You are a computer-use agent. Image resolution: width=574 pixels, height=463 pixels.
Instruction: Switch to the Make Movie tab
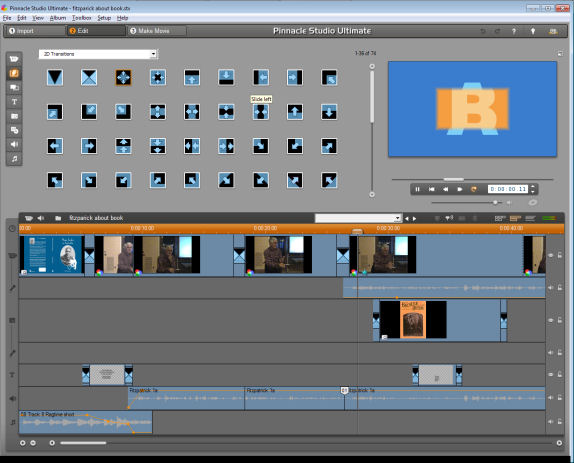pos(156,31)
